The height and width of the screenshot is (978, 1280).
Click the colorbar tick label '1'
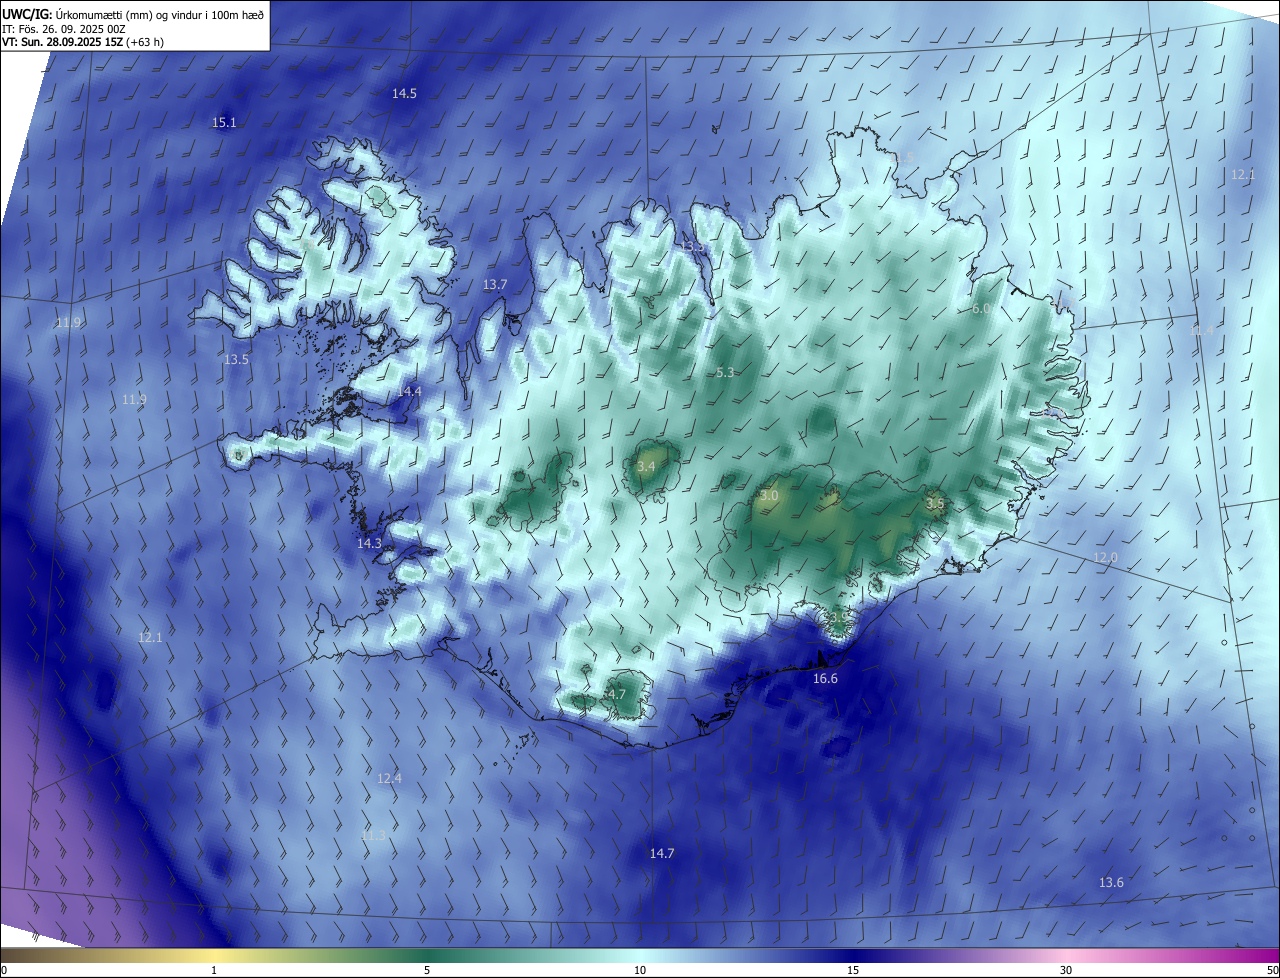[x=214, y=970]
